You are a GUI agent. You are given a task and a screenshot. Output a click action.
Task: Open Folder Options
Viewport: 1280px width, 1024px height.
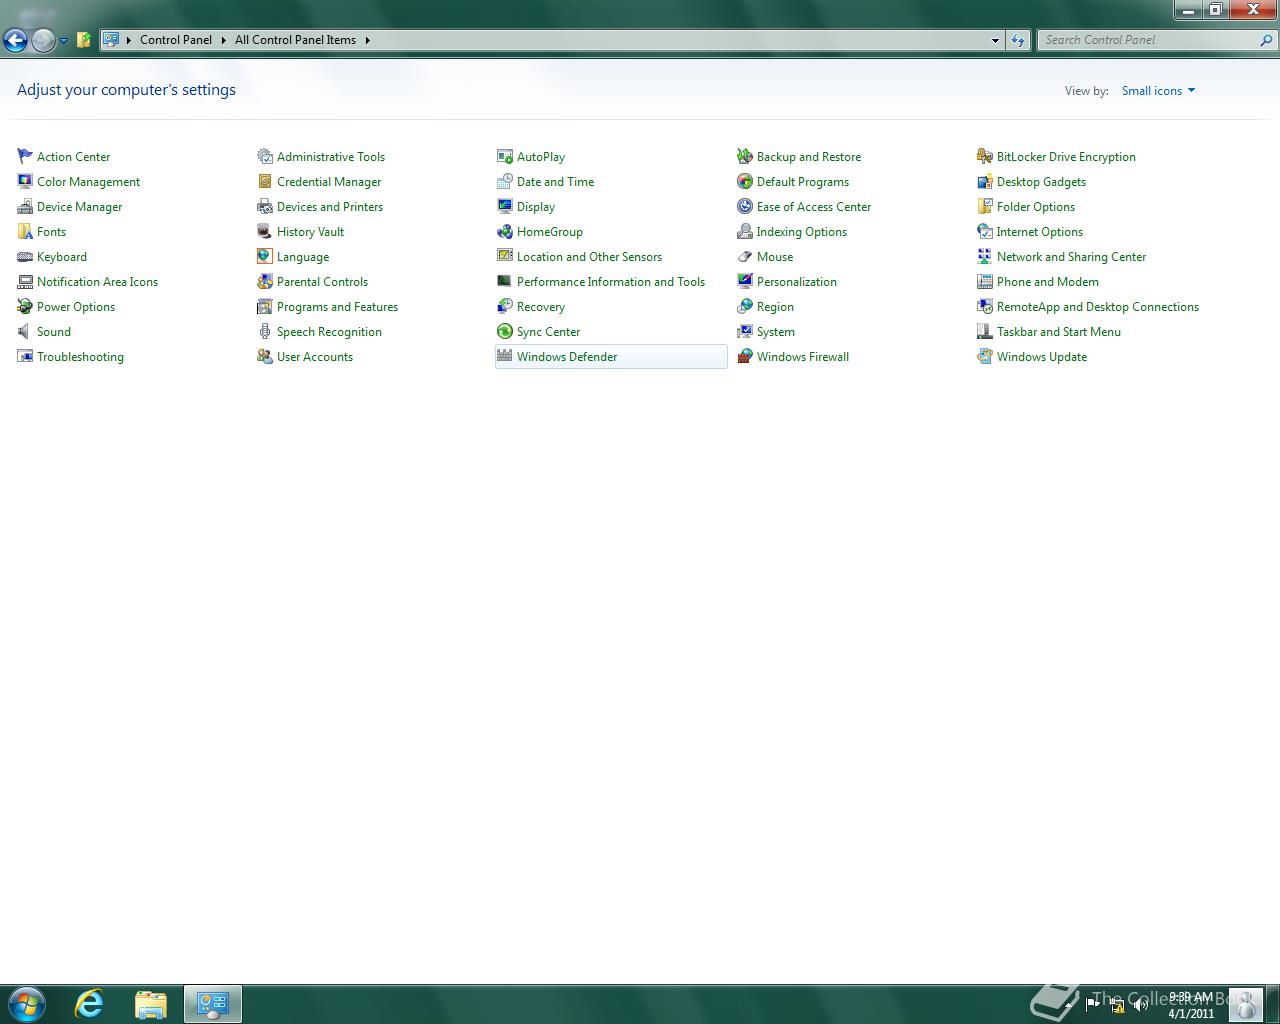pyautogui.click(x=1036, y=207)
